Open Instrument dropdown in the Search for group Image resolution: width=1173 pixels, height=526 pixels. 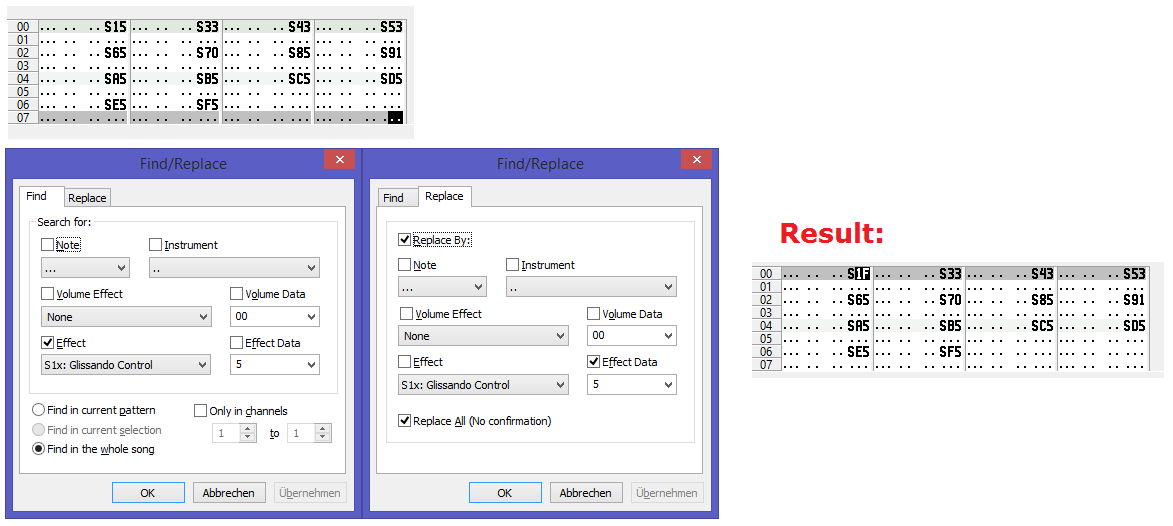click(234, 268)
